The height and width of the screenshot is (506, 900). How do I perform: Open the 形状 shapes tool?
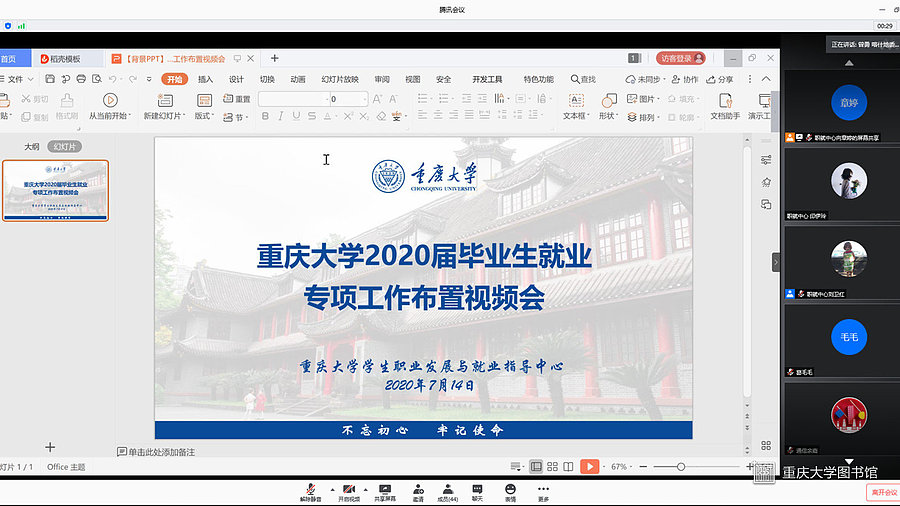608,106
